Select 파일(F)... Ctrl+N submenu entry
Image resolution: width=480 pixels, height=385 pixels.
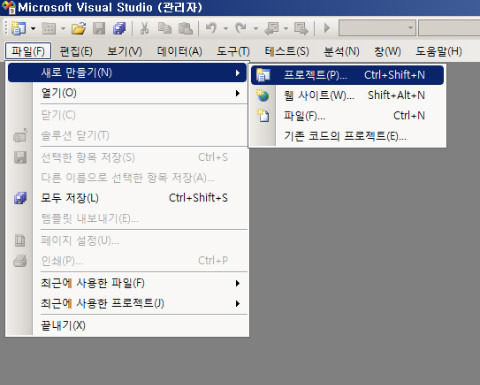[347, 116]
